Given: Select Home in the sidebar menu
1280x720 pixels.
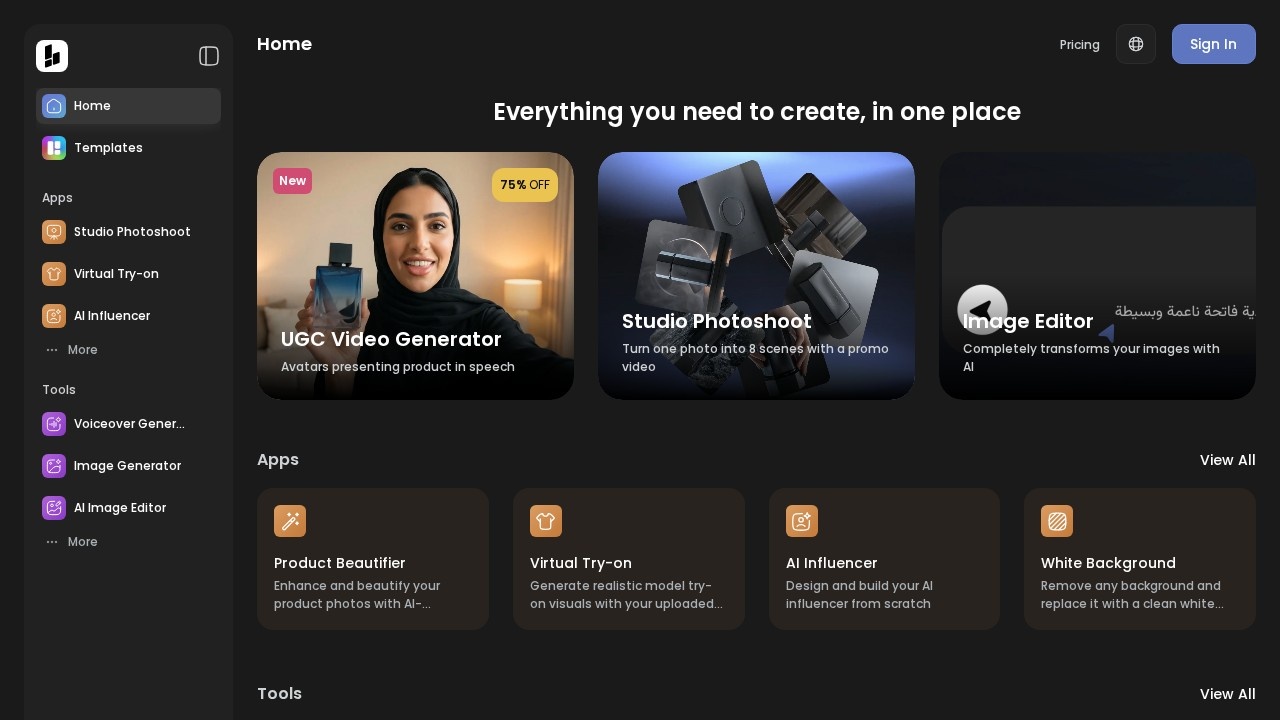Looking at the screenshot, I should point(128,106).
